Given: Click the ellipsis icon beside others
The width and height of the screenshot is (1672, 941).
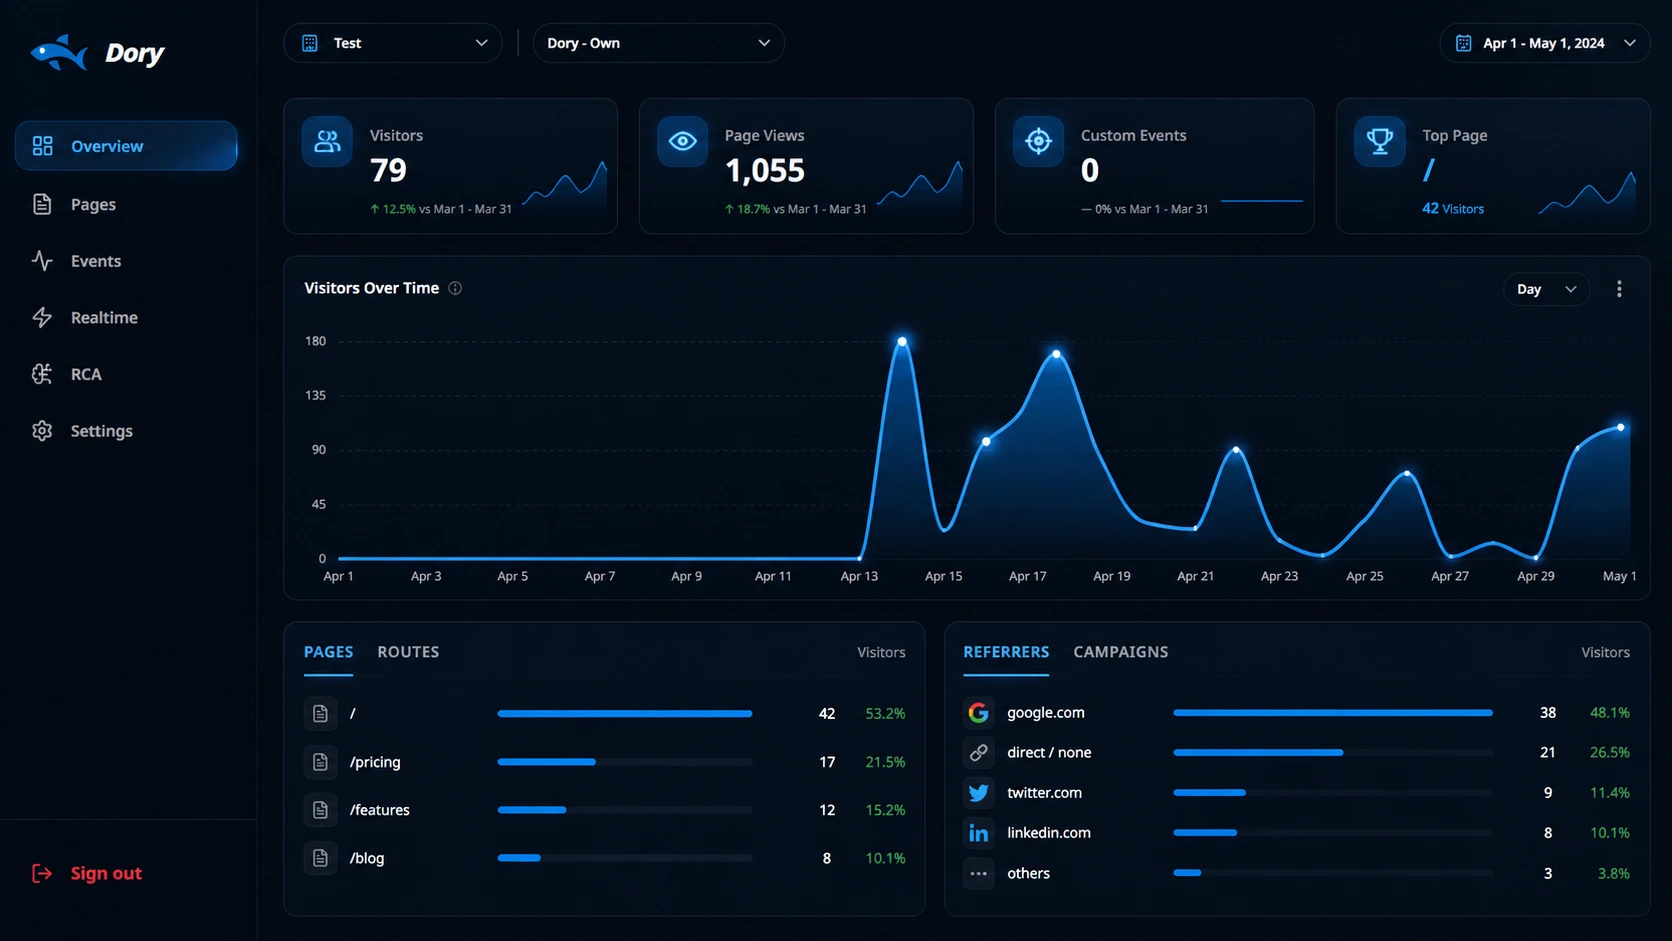Looking at the screenshot, I should point(979,873).
